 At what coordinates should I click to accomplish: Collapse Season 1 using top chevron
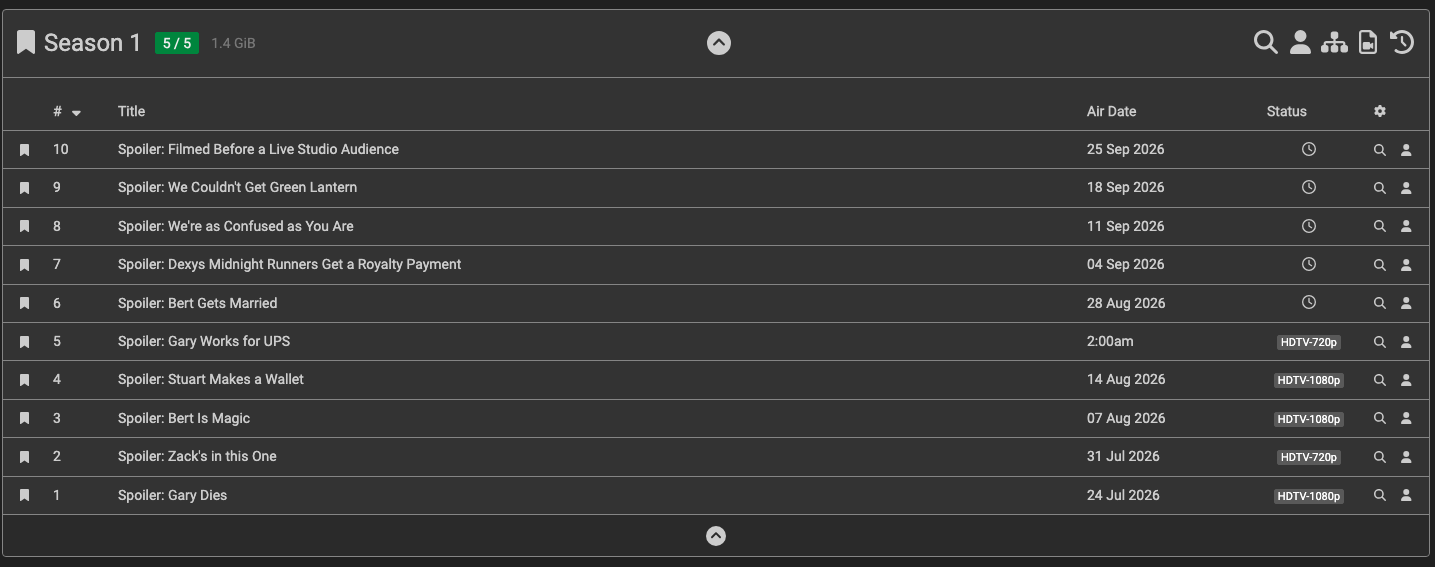(719, 43)
